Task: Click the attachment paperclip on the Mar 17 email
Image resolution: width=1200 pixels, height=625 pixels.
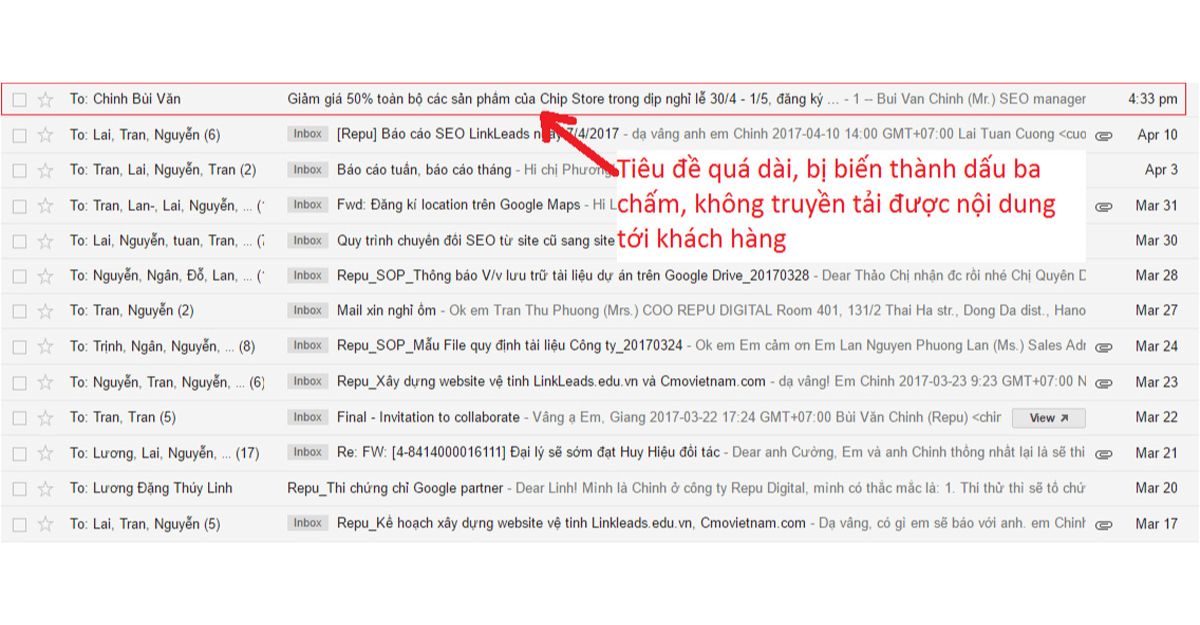Action: pyautogui.click(x=1103, y=524)
